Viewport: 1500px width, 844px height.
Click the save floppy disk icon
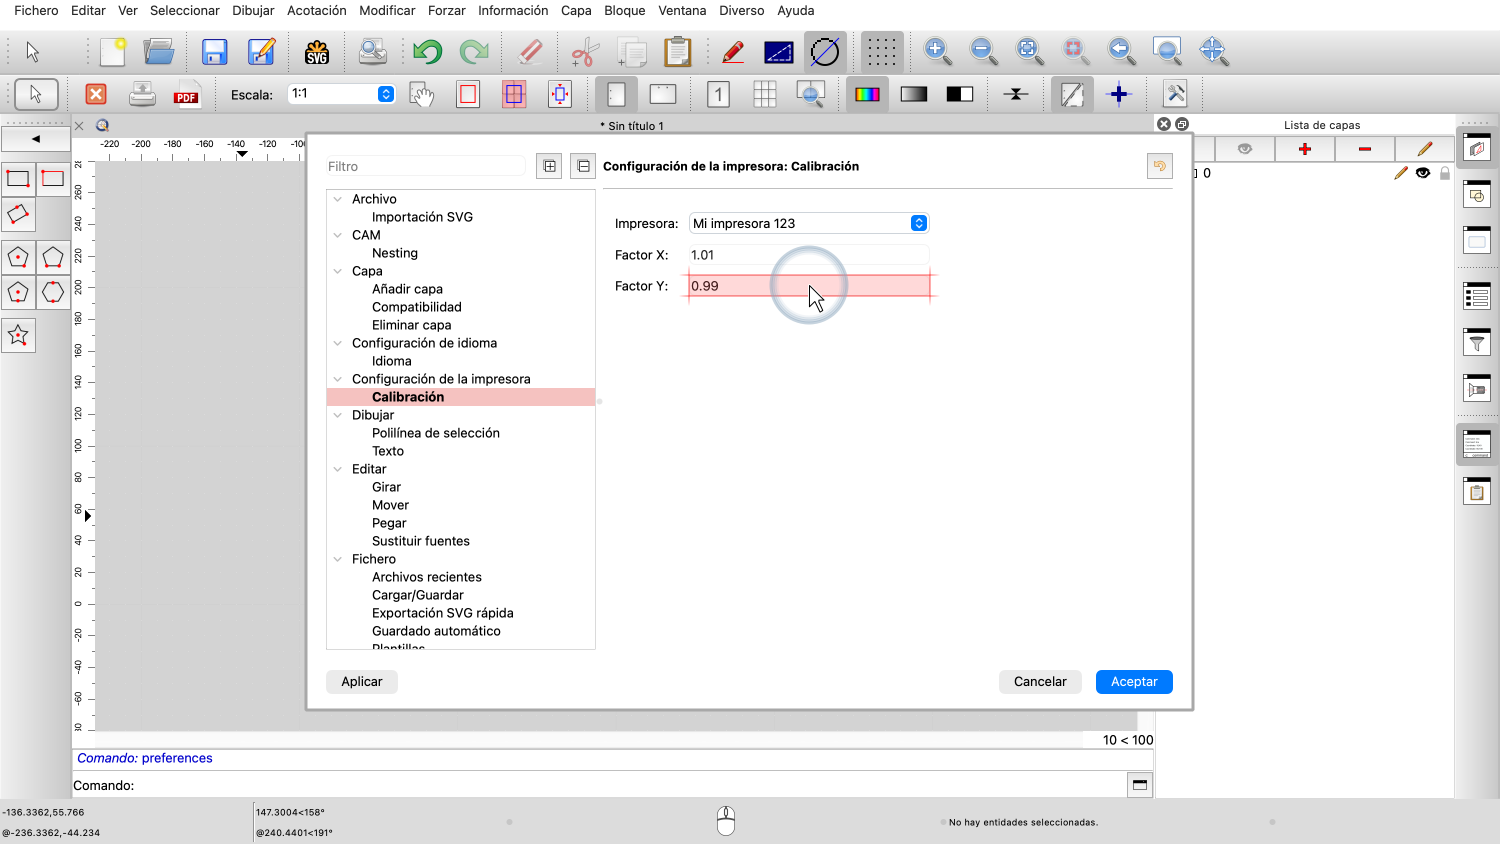214,52
